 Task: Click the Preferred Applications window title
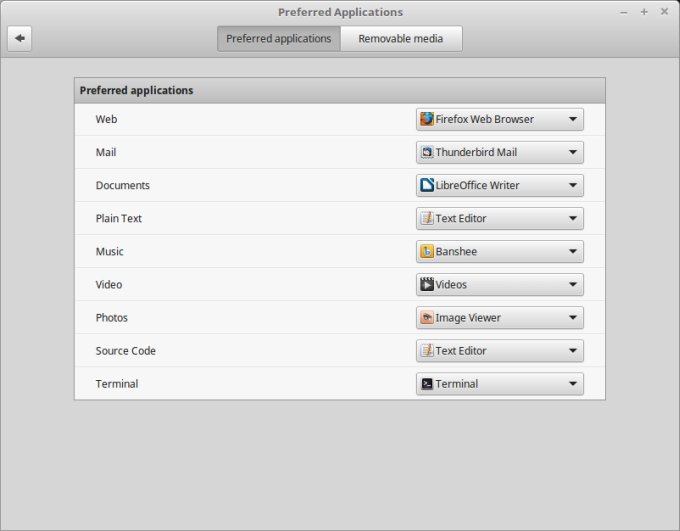tap(340, 12)
